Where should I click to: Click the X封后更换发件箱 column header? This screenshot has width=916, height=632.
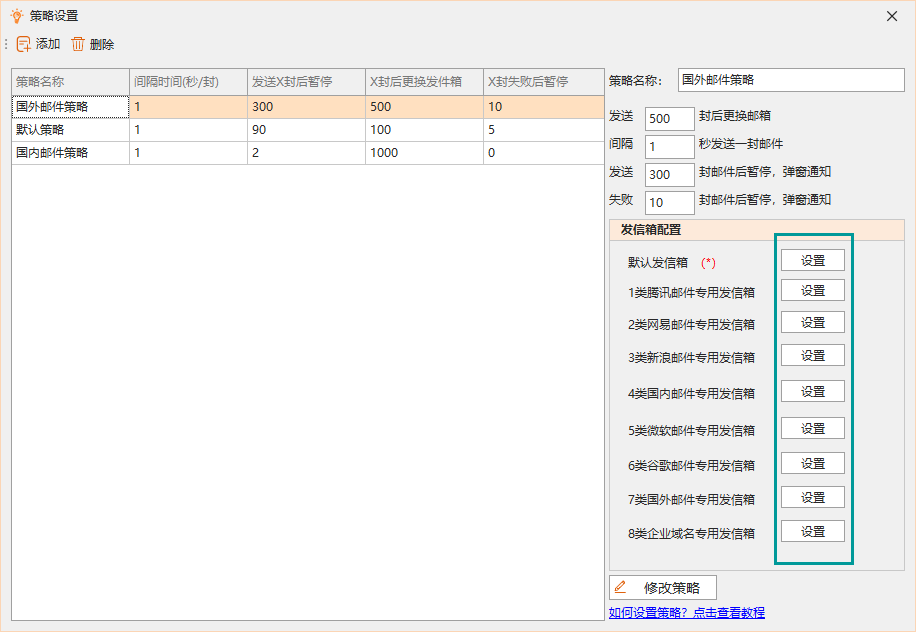[424, 82]
